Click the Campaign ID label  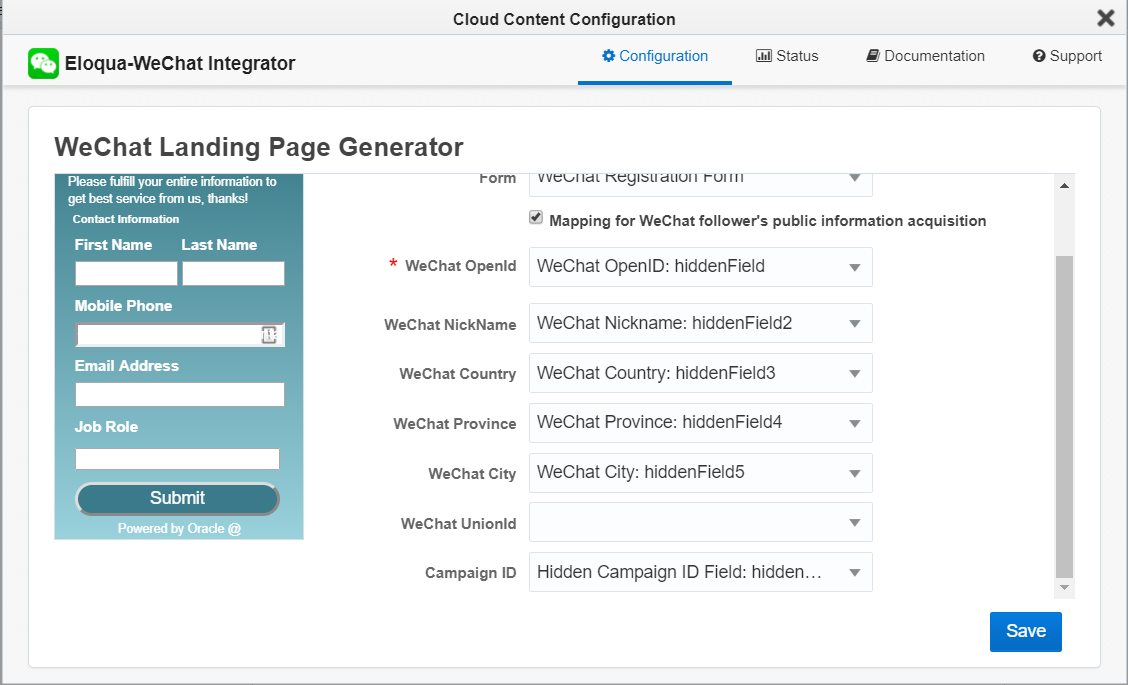(x=470, y=573)
